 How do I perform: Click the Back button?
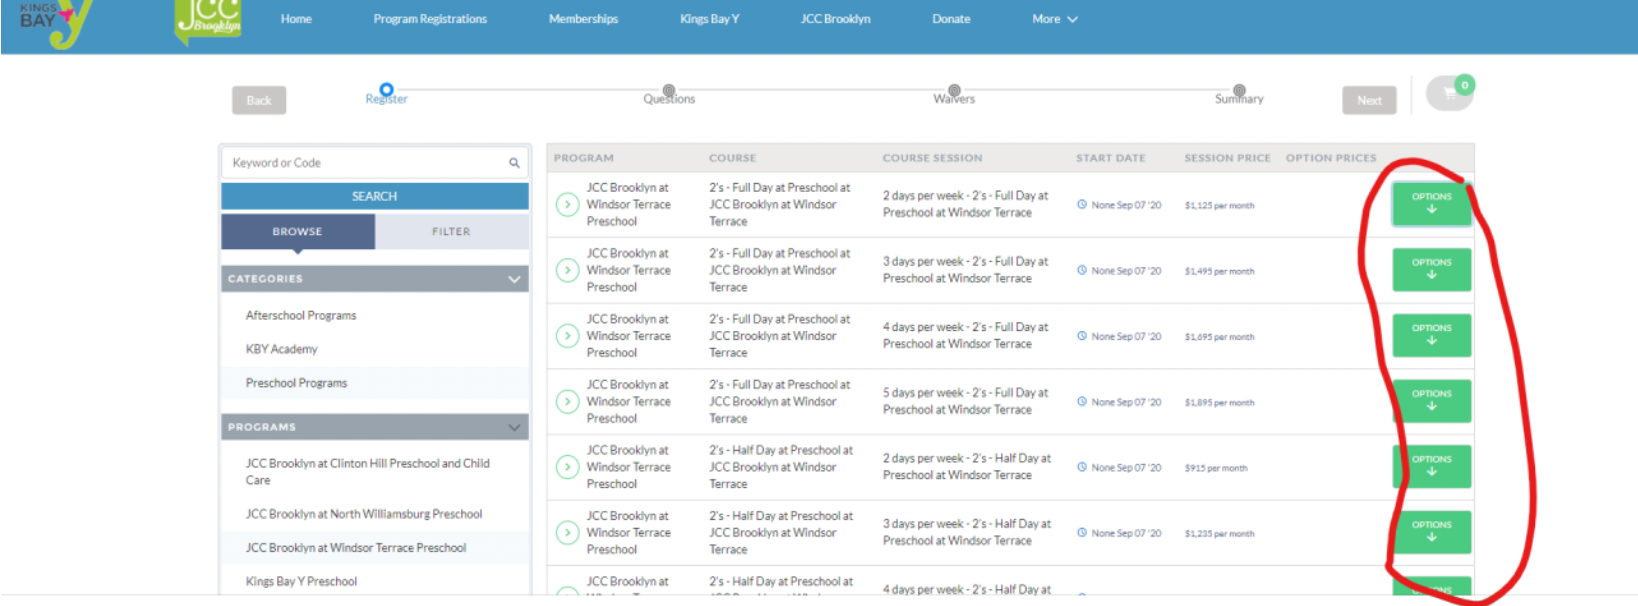(259, 100)
